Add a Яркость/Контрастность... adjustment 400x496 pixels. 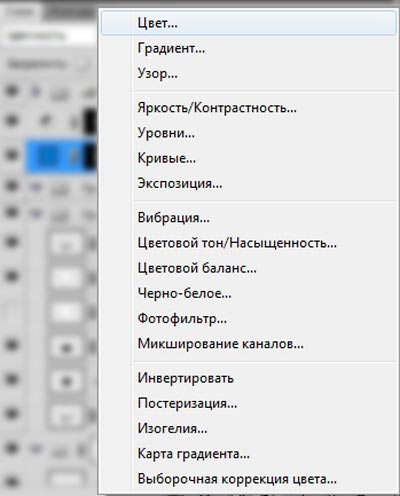pyautogui.click(x=249, y=108)
